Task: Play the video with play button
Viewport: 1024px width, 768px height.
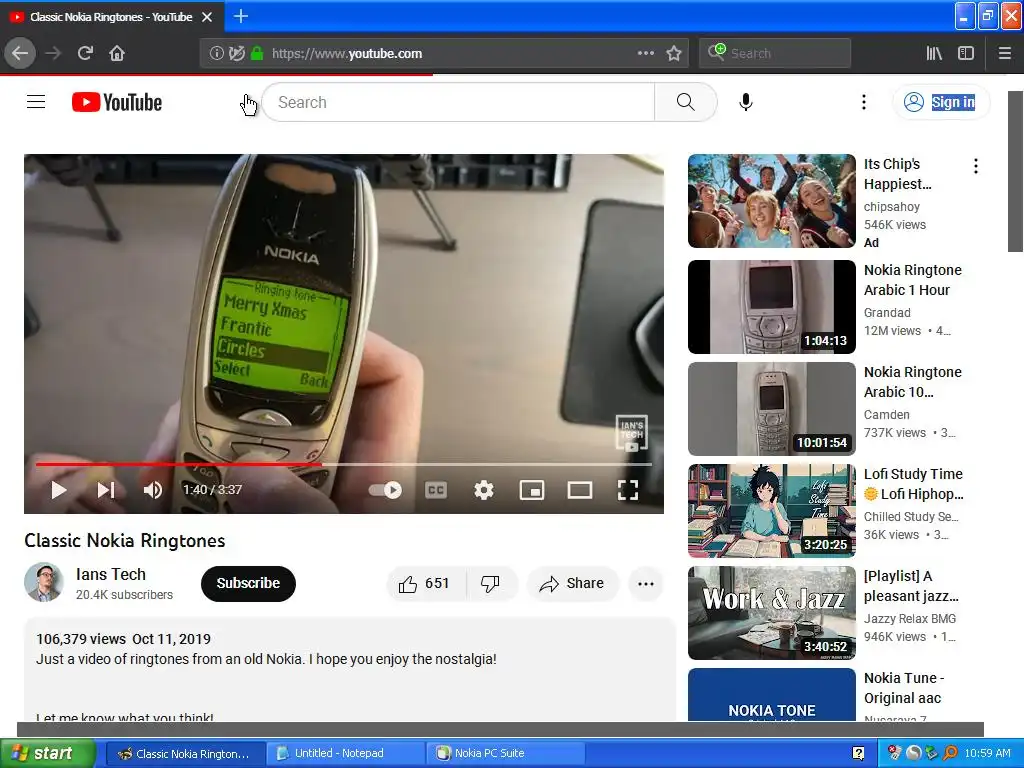Action: click(x=59, y=490)
